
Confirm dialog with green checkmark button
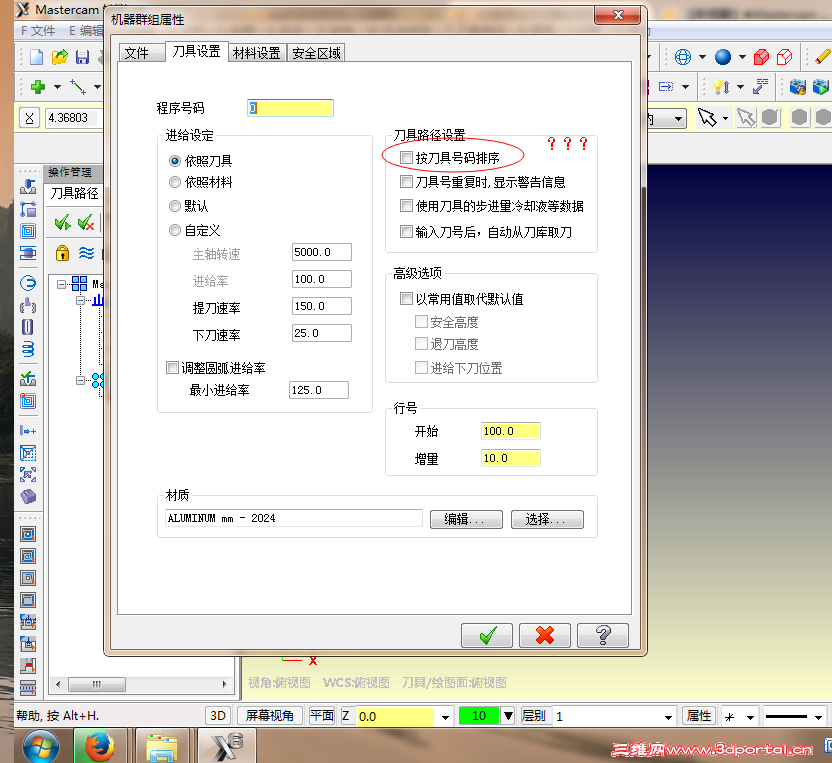pyautogui.click(x=487, y=635)
